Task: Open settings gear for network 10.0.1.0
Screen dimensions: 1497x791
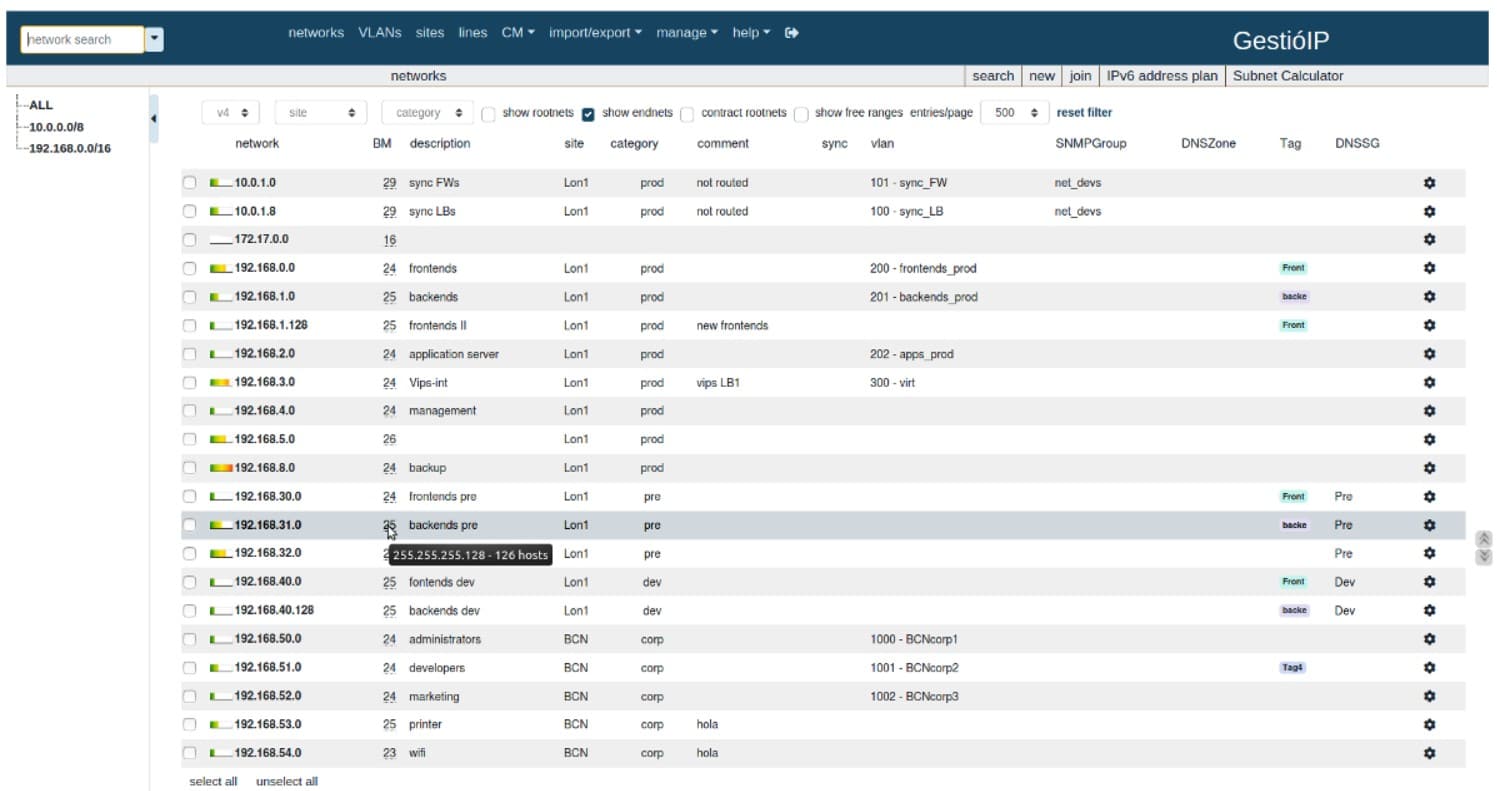Action: click(1430, 183)
